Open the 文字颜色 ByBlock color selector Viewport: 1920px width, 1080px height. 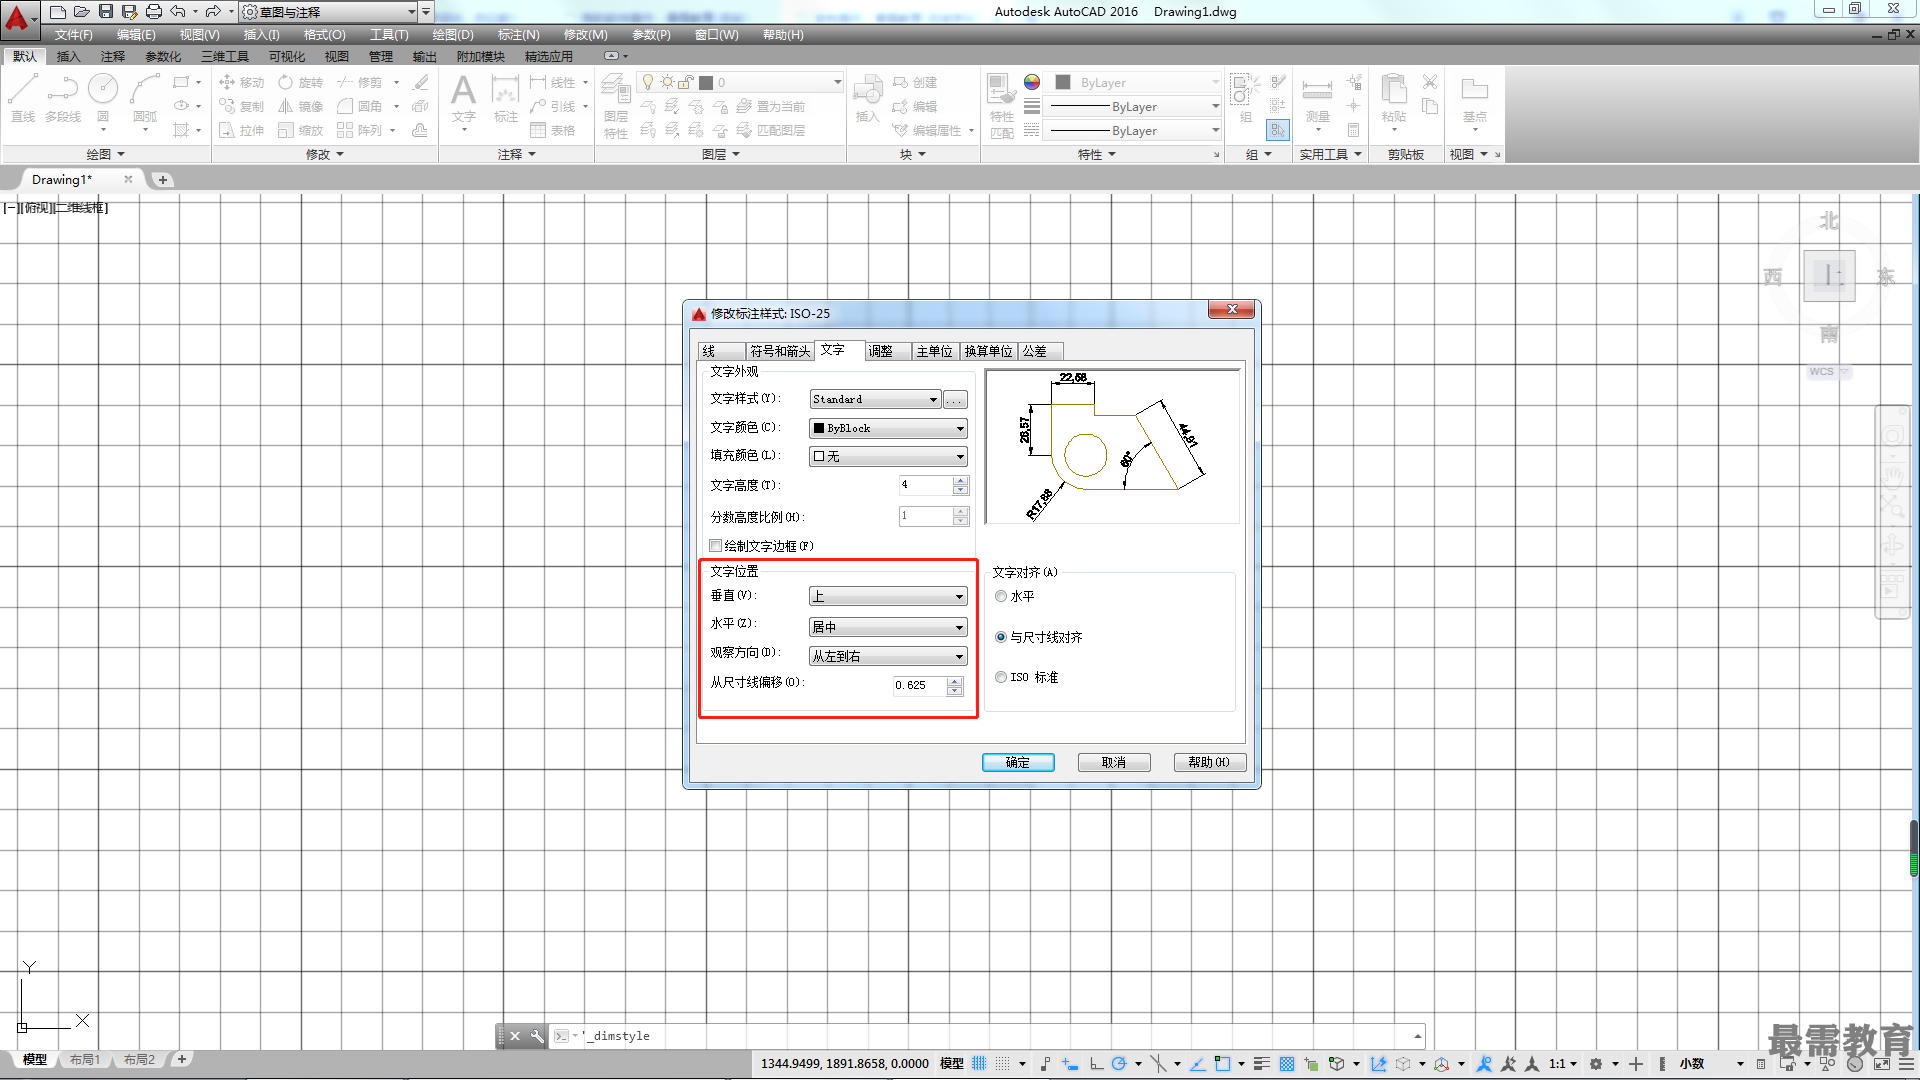[x=888, y=428]
